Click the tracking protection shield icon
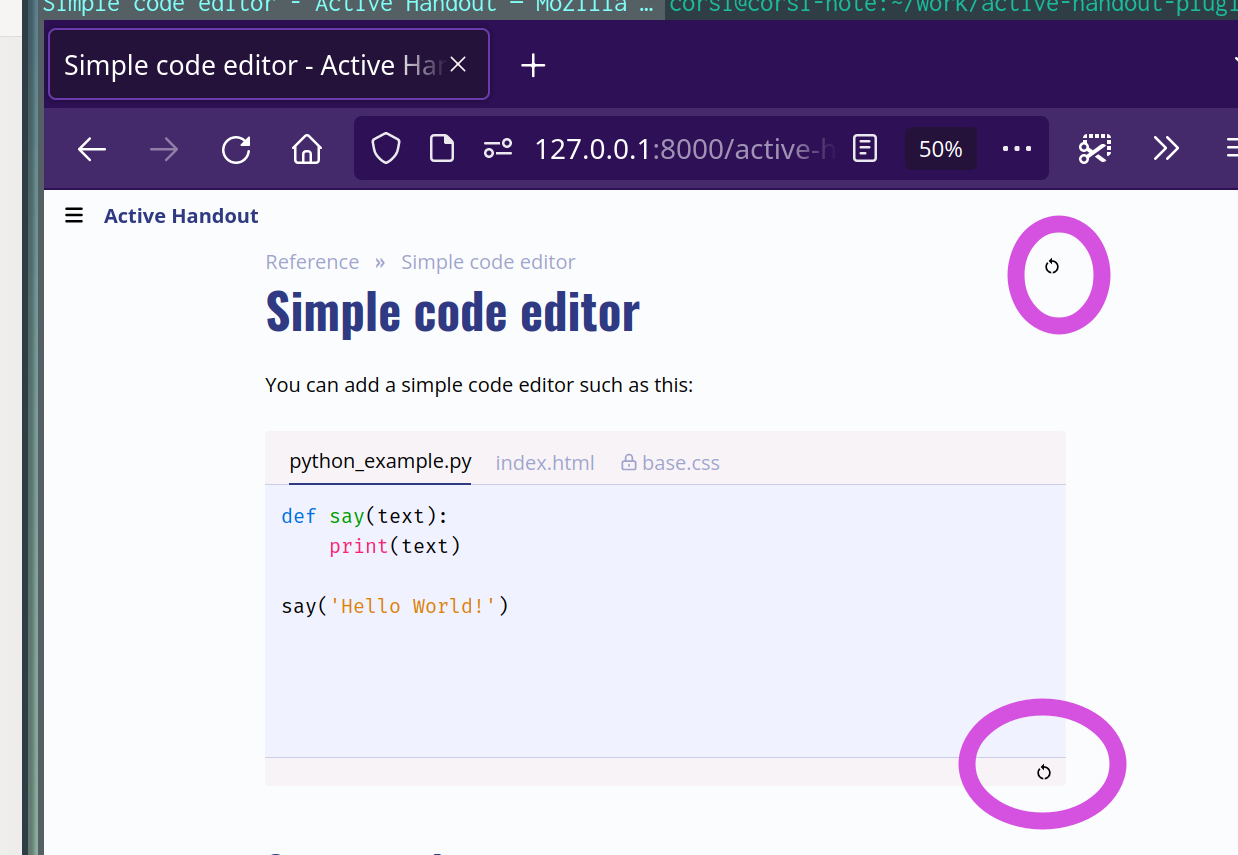This screenshot has width=1238, height=855. click(x=385, y=147)
